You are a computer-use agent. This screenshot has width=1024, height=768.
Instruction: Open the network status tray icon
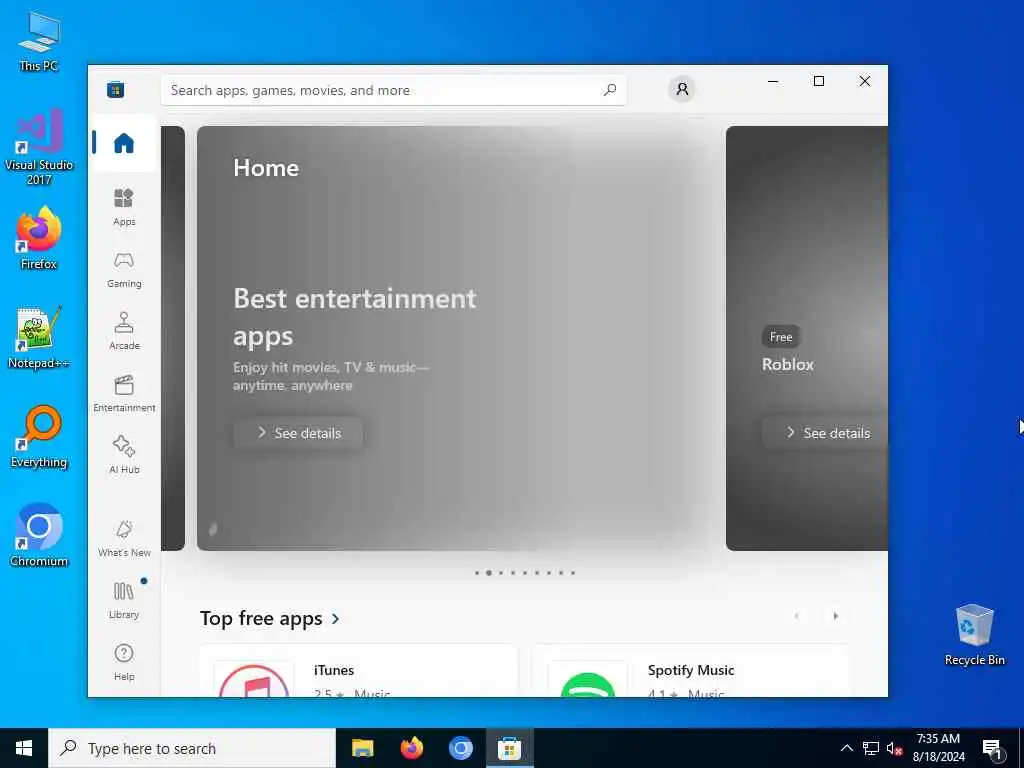[x=871, y=748]
